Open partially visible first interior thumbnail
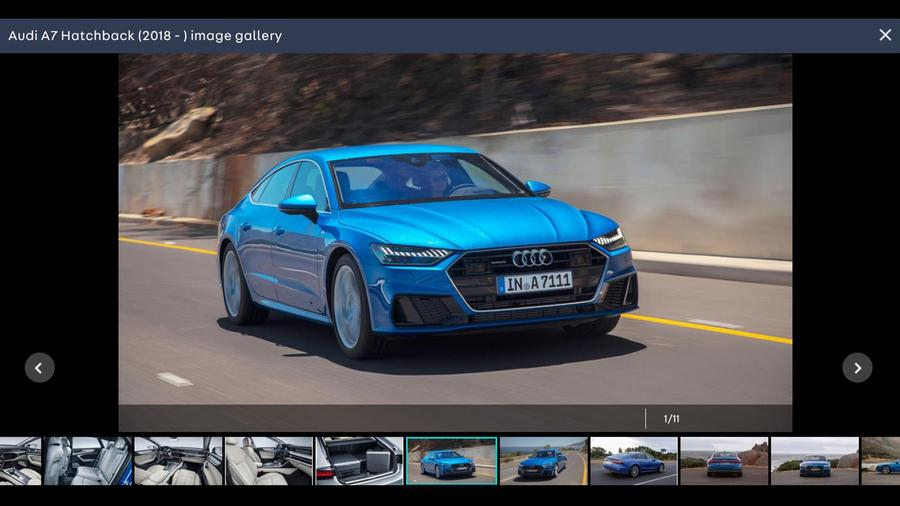 [x=21, y=461]
